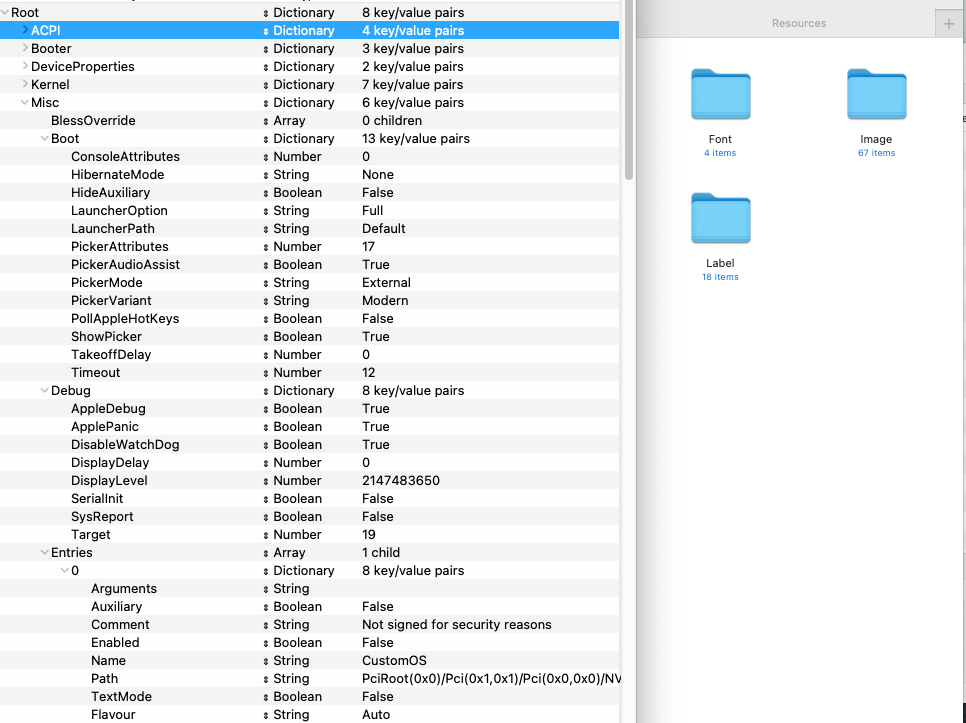Select the LauncherPath key
This screenshot has width=966, height=723.
[113, 228]
